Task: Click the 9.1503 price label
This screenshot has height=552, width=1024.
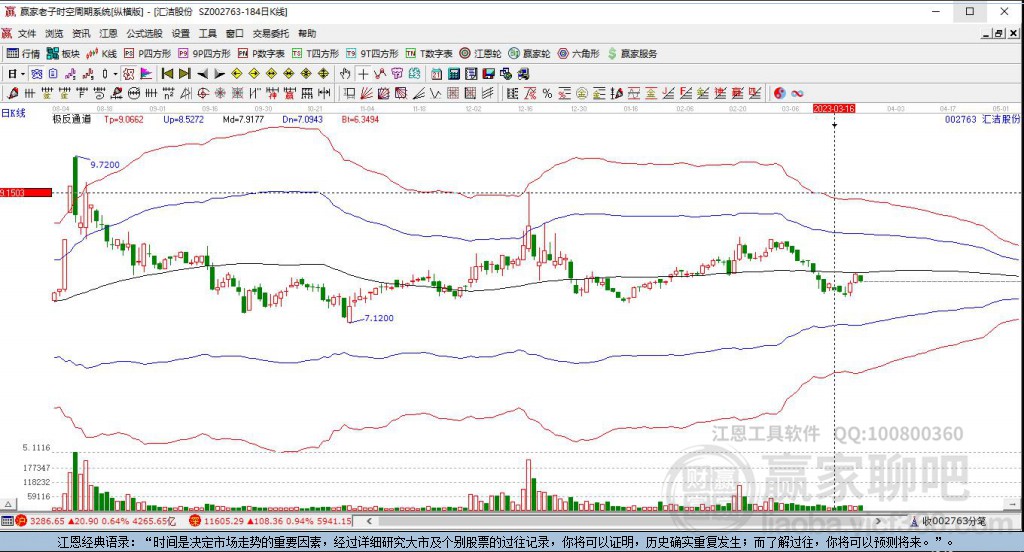Action: point(25,193)
